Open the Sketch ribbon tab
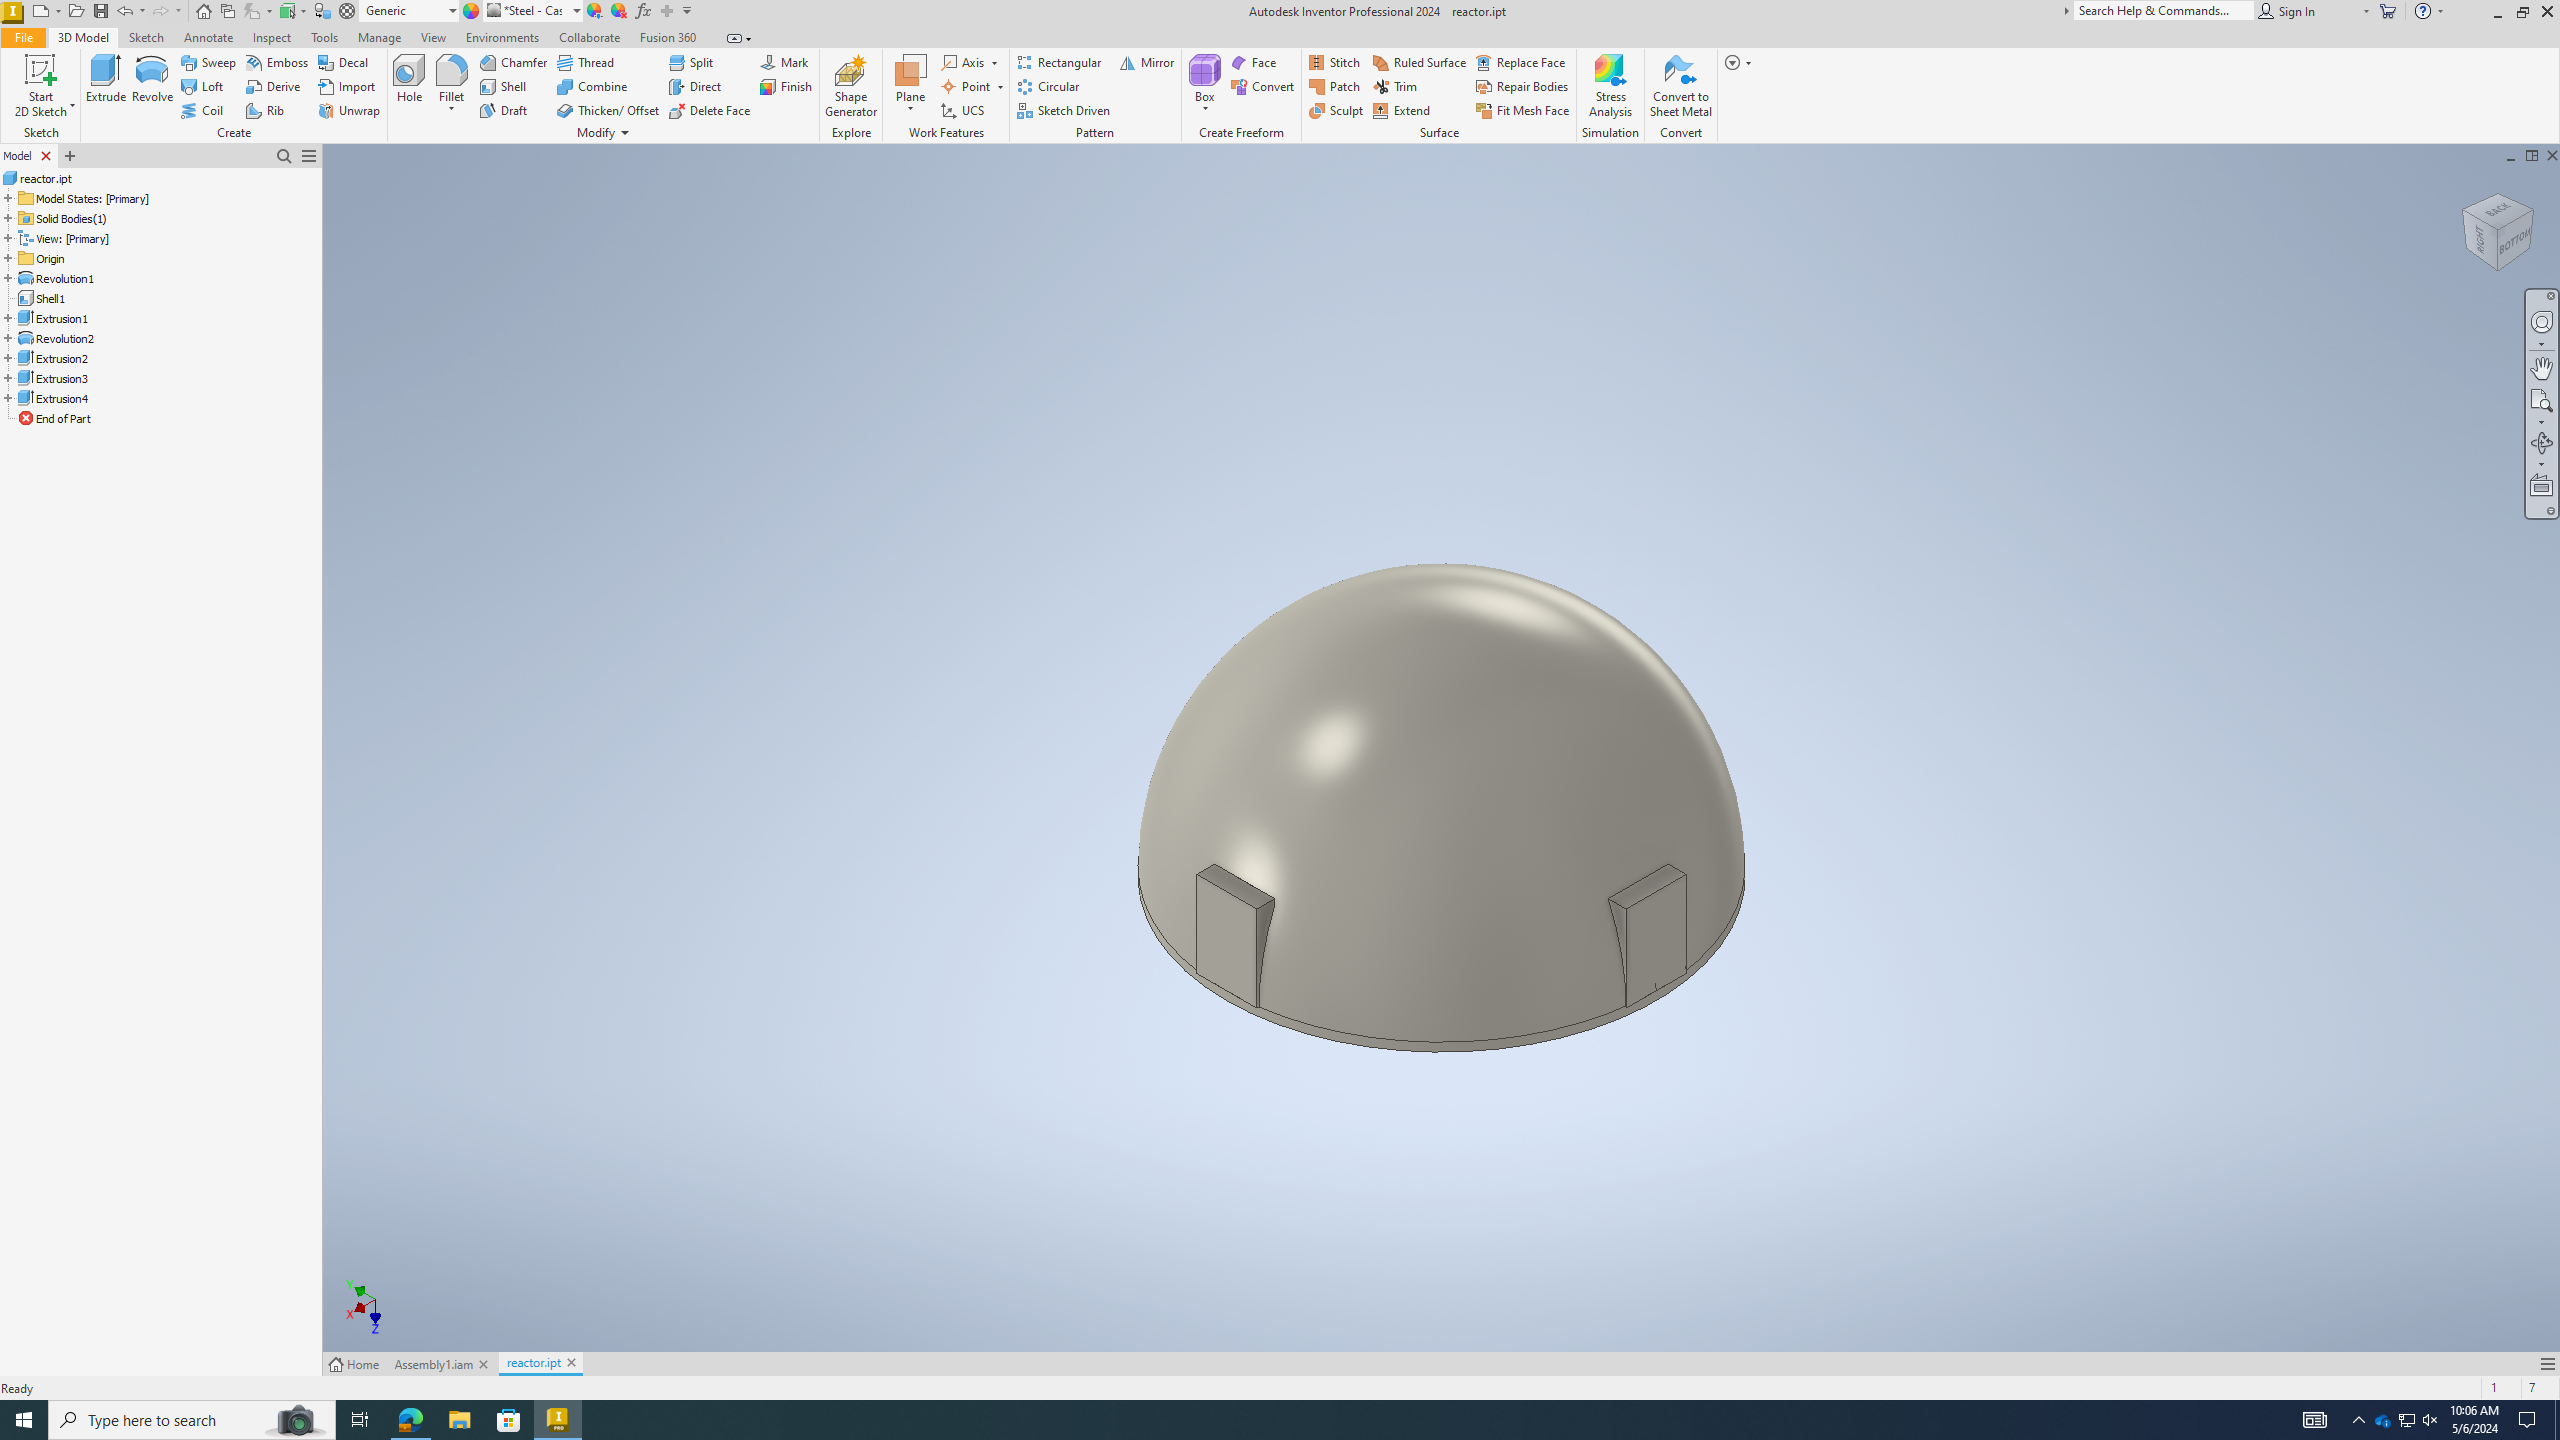Screen dimensions: 2560x1440 tap(146, 37)
